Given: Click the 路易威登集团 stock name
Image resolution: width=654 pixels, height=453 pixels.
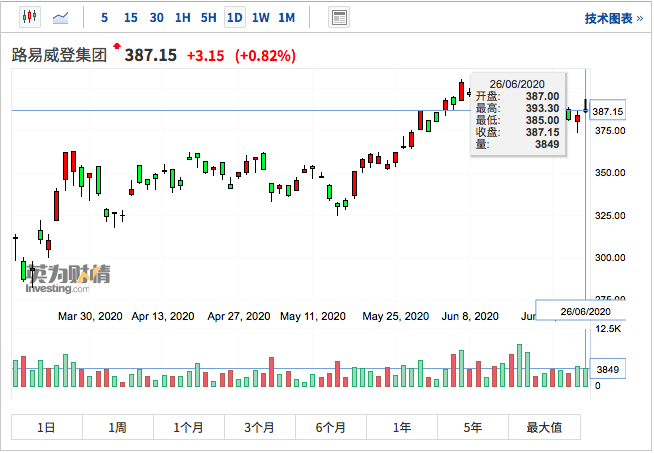Looking at the screenshot, I should click(59, 55).
